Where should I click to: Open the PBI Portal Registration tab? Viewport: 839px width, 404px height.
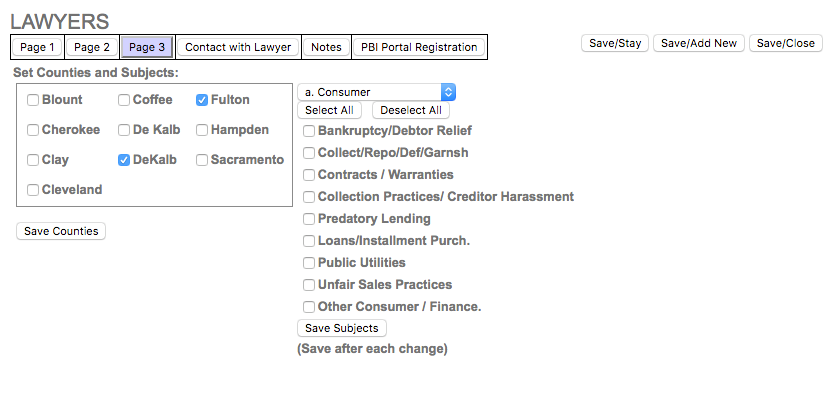(420, 47)
